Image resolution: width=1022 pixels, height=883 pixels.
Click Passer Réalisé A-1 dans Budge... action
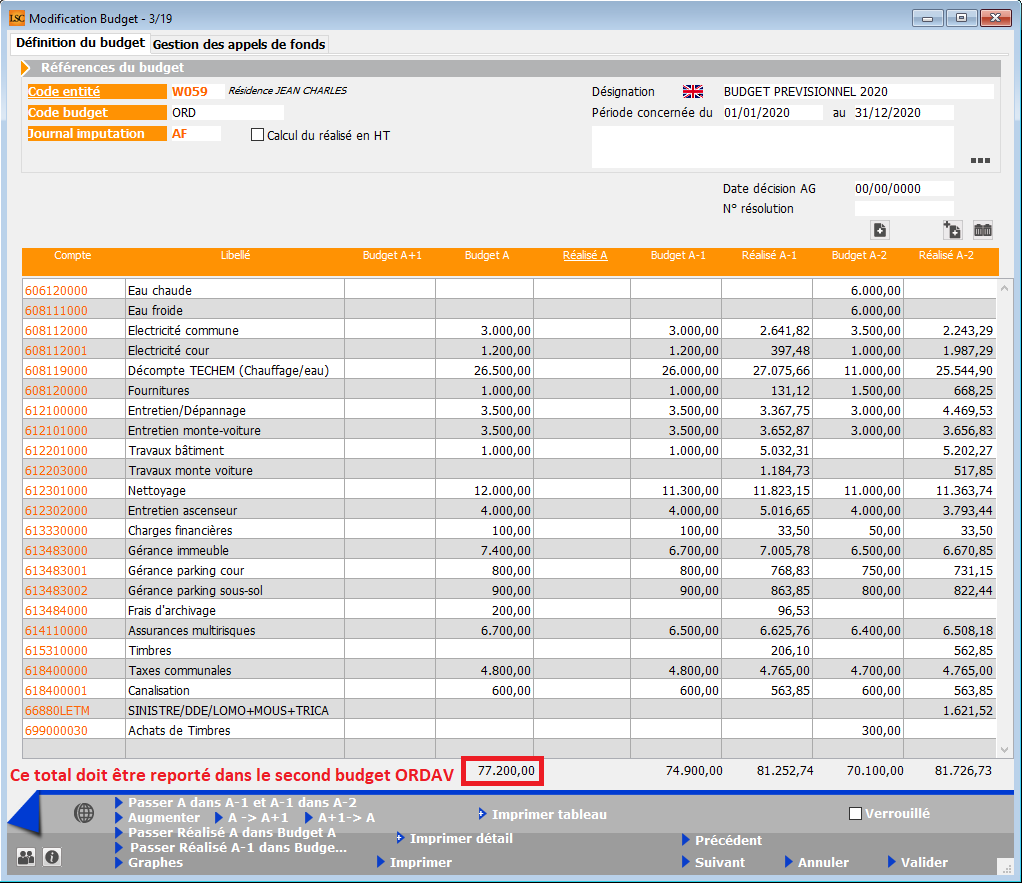pos(238,847)
